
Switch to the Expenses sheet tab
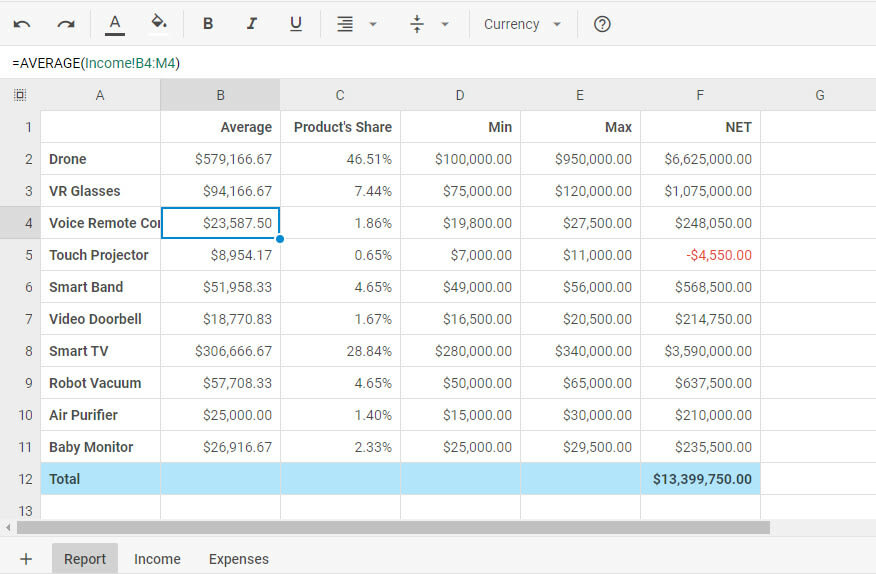239,559
